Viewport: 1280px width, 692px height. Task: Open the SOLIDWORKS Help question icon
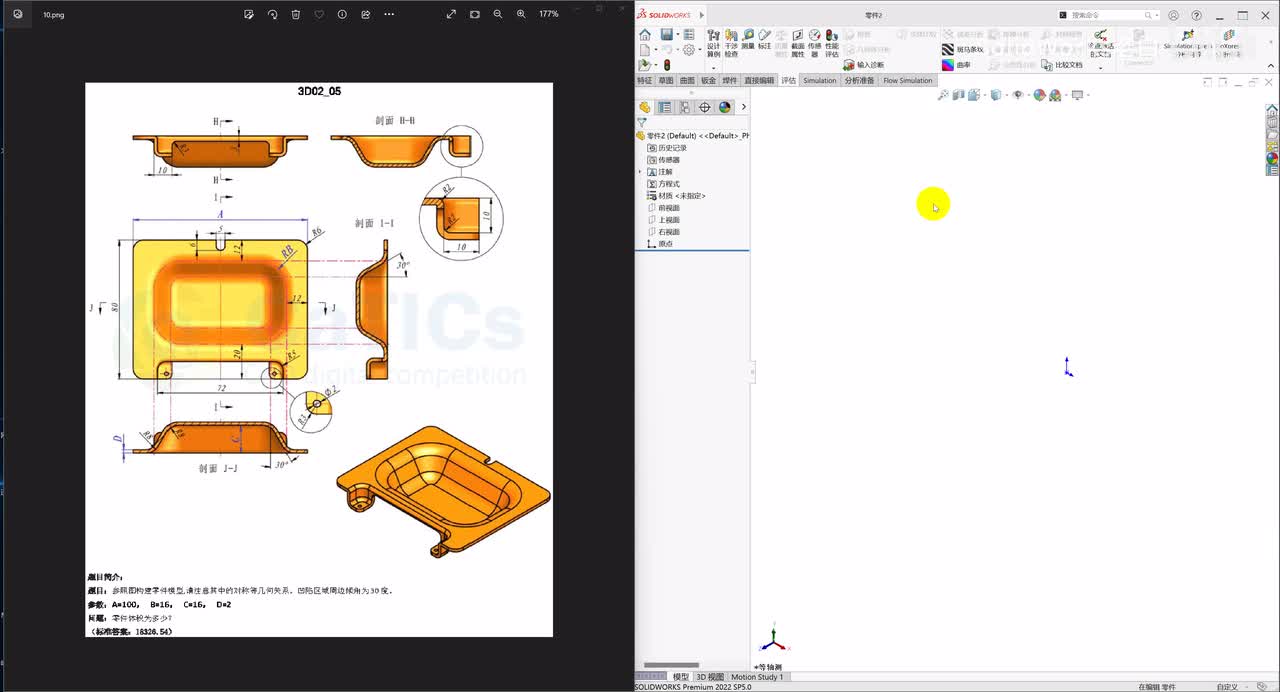tap(1196, 15)
